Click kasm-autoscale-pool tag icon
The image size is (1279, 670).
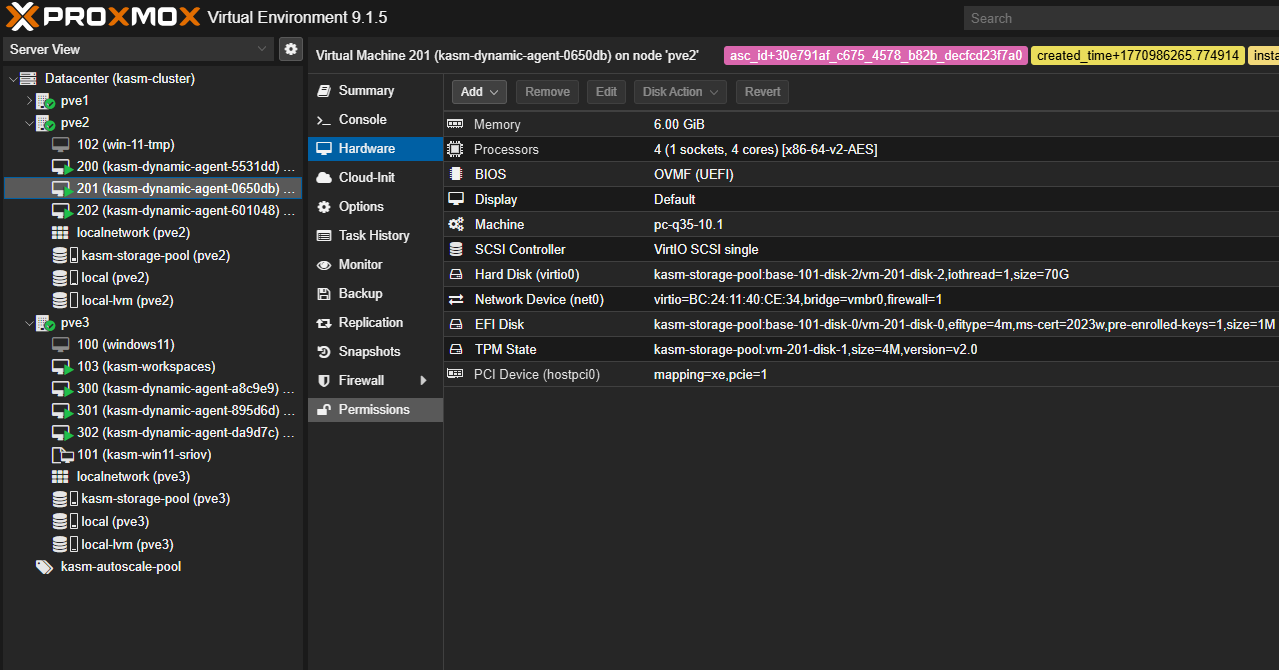point(44,567)
